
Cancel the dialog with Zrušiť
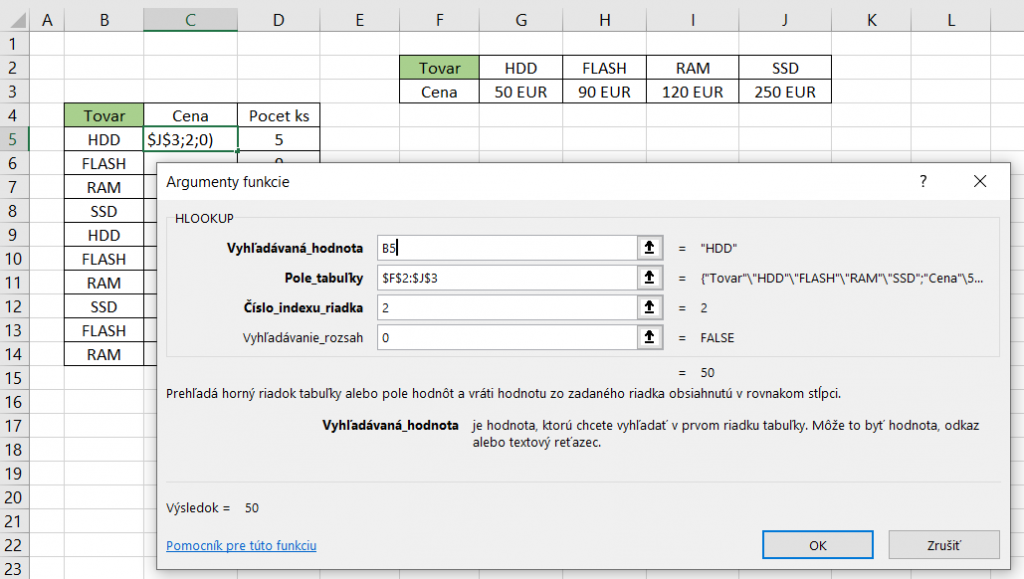pyautogui.click(x=944, y=545)
